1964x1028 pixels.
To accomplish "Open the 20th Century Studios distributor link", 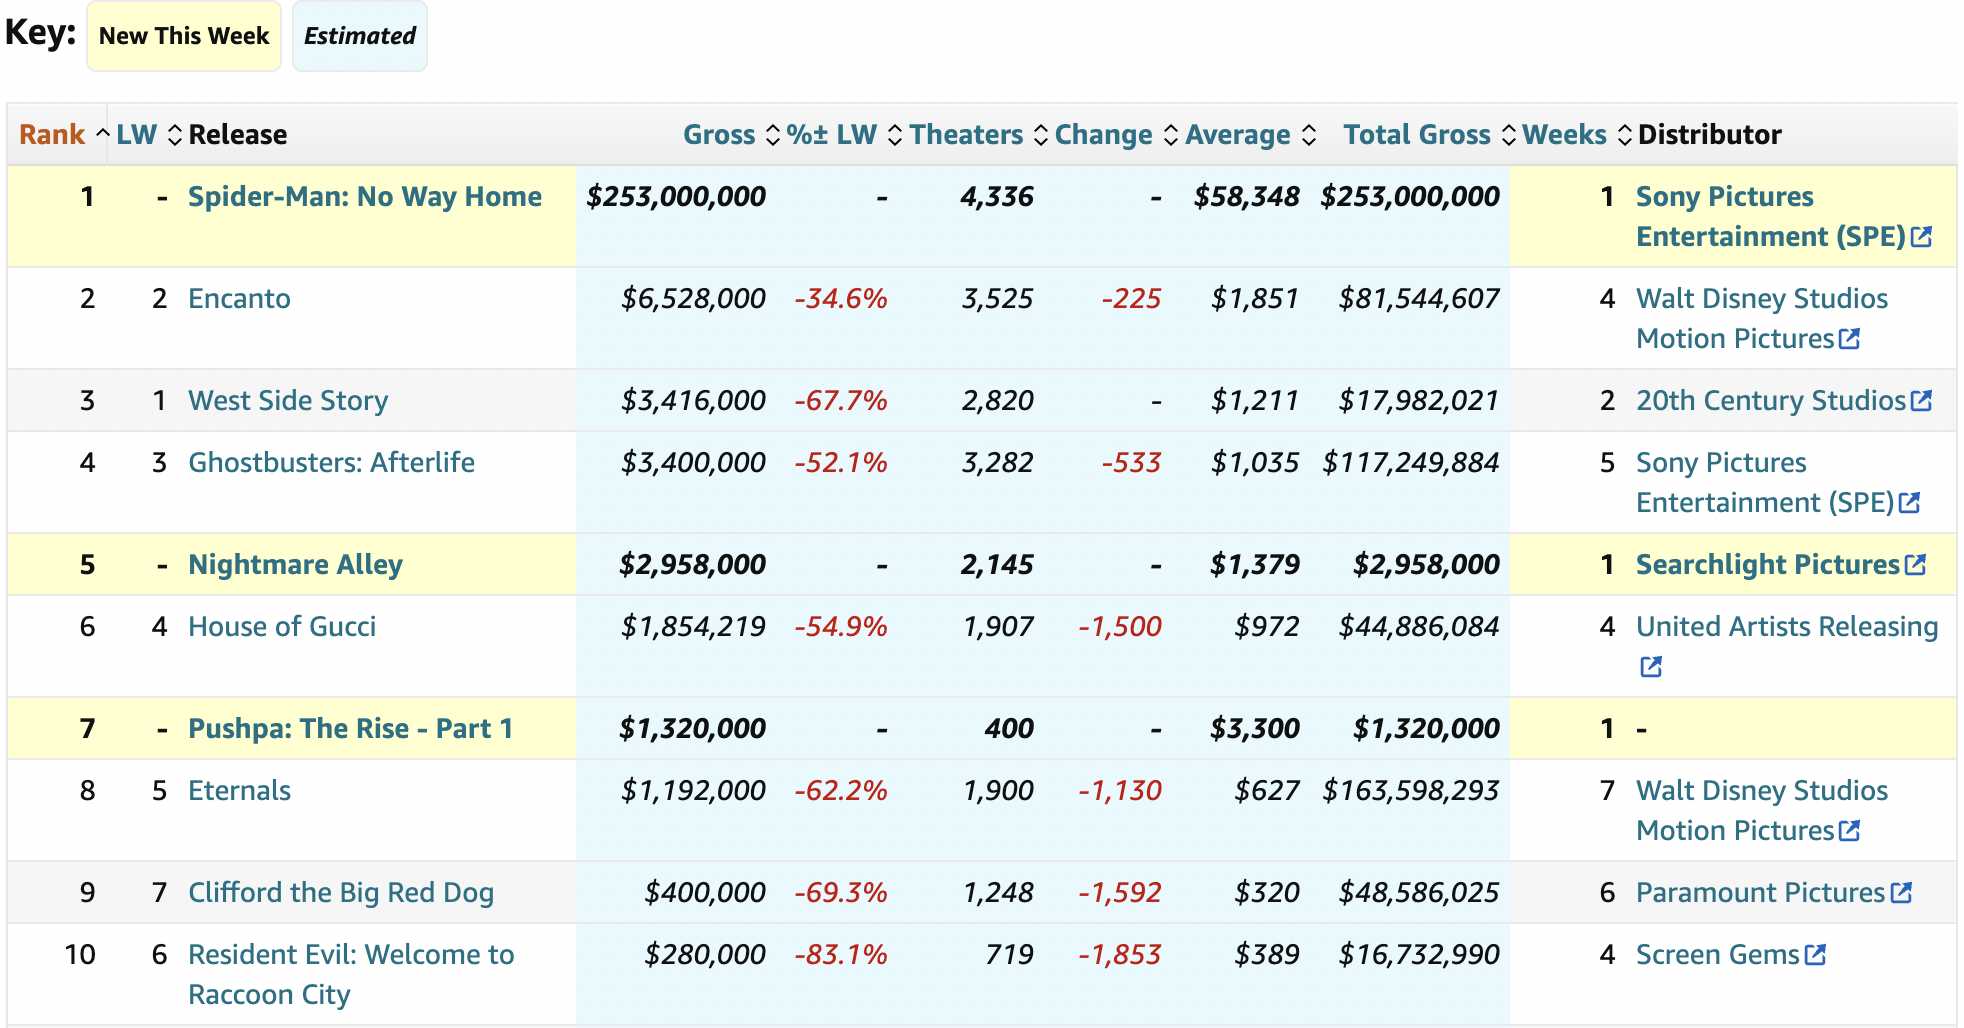I will coord(1771,401).
